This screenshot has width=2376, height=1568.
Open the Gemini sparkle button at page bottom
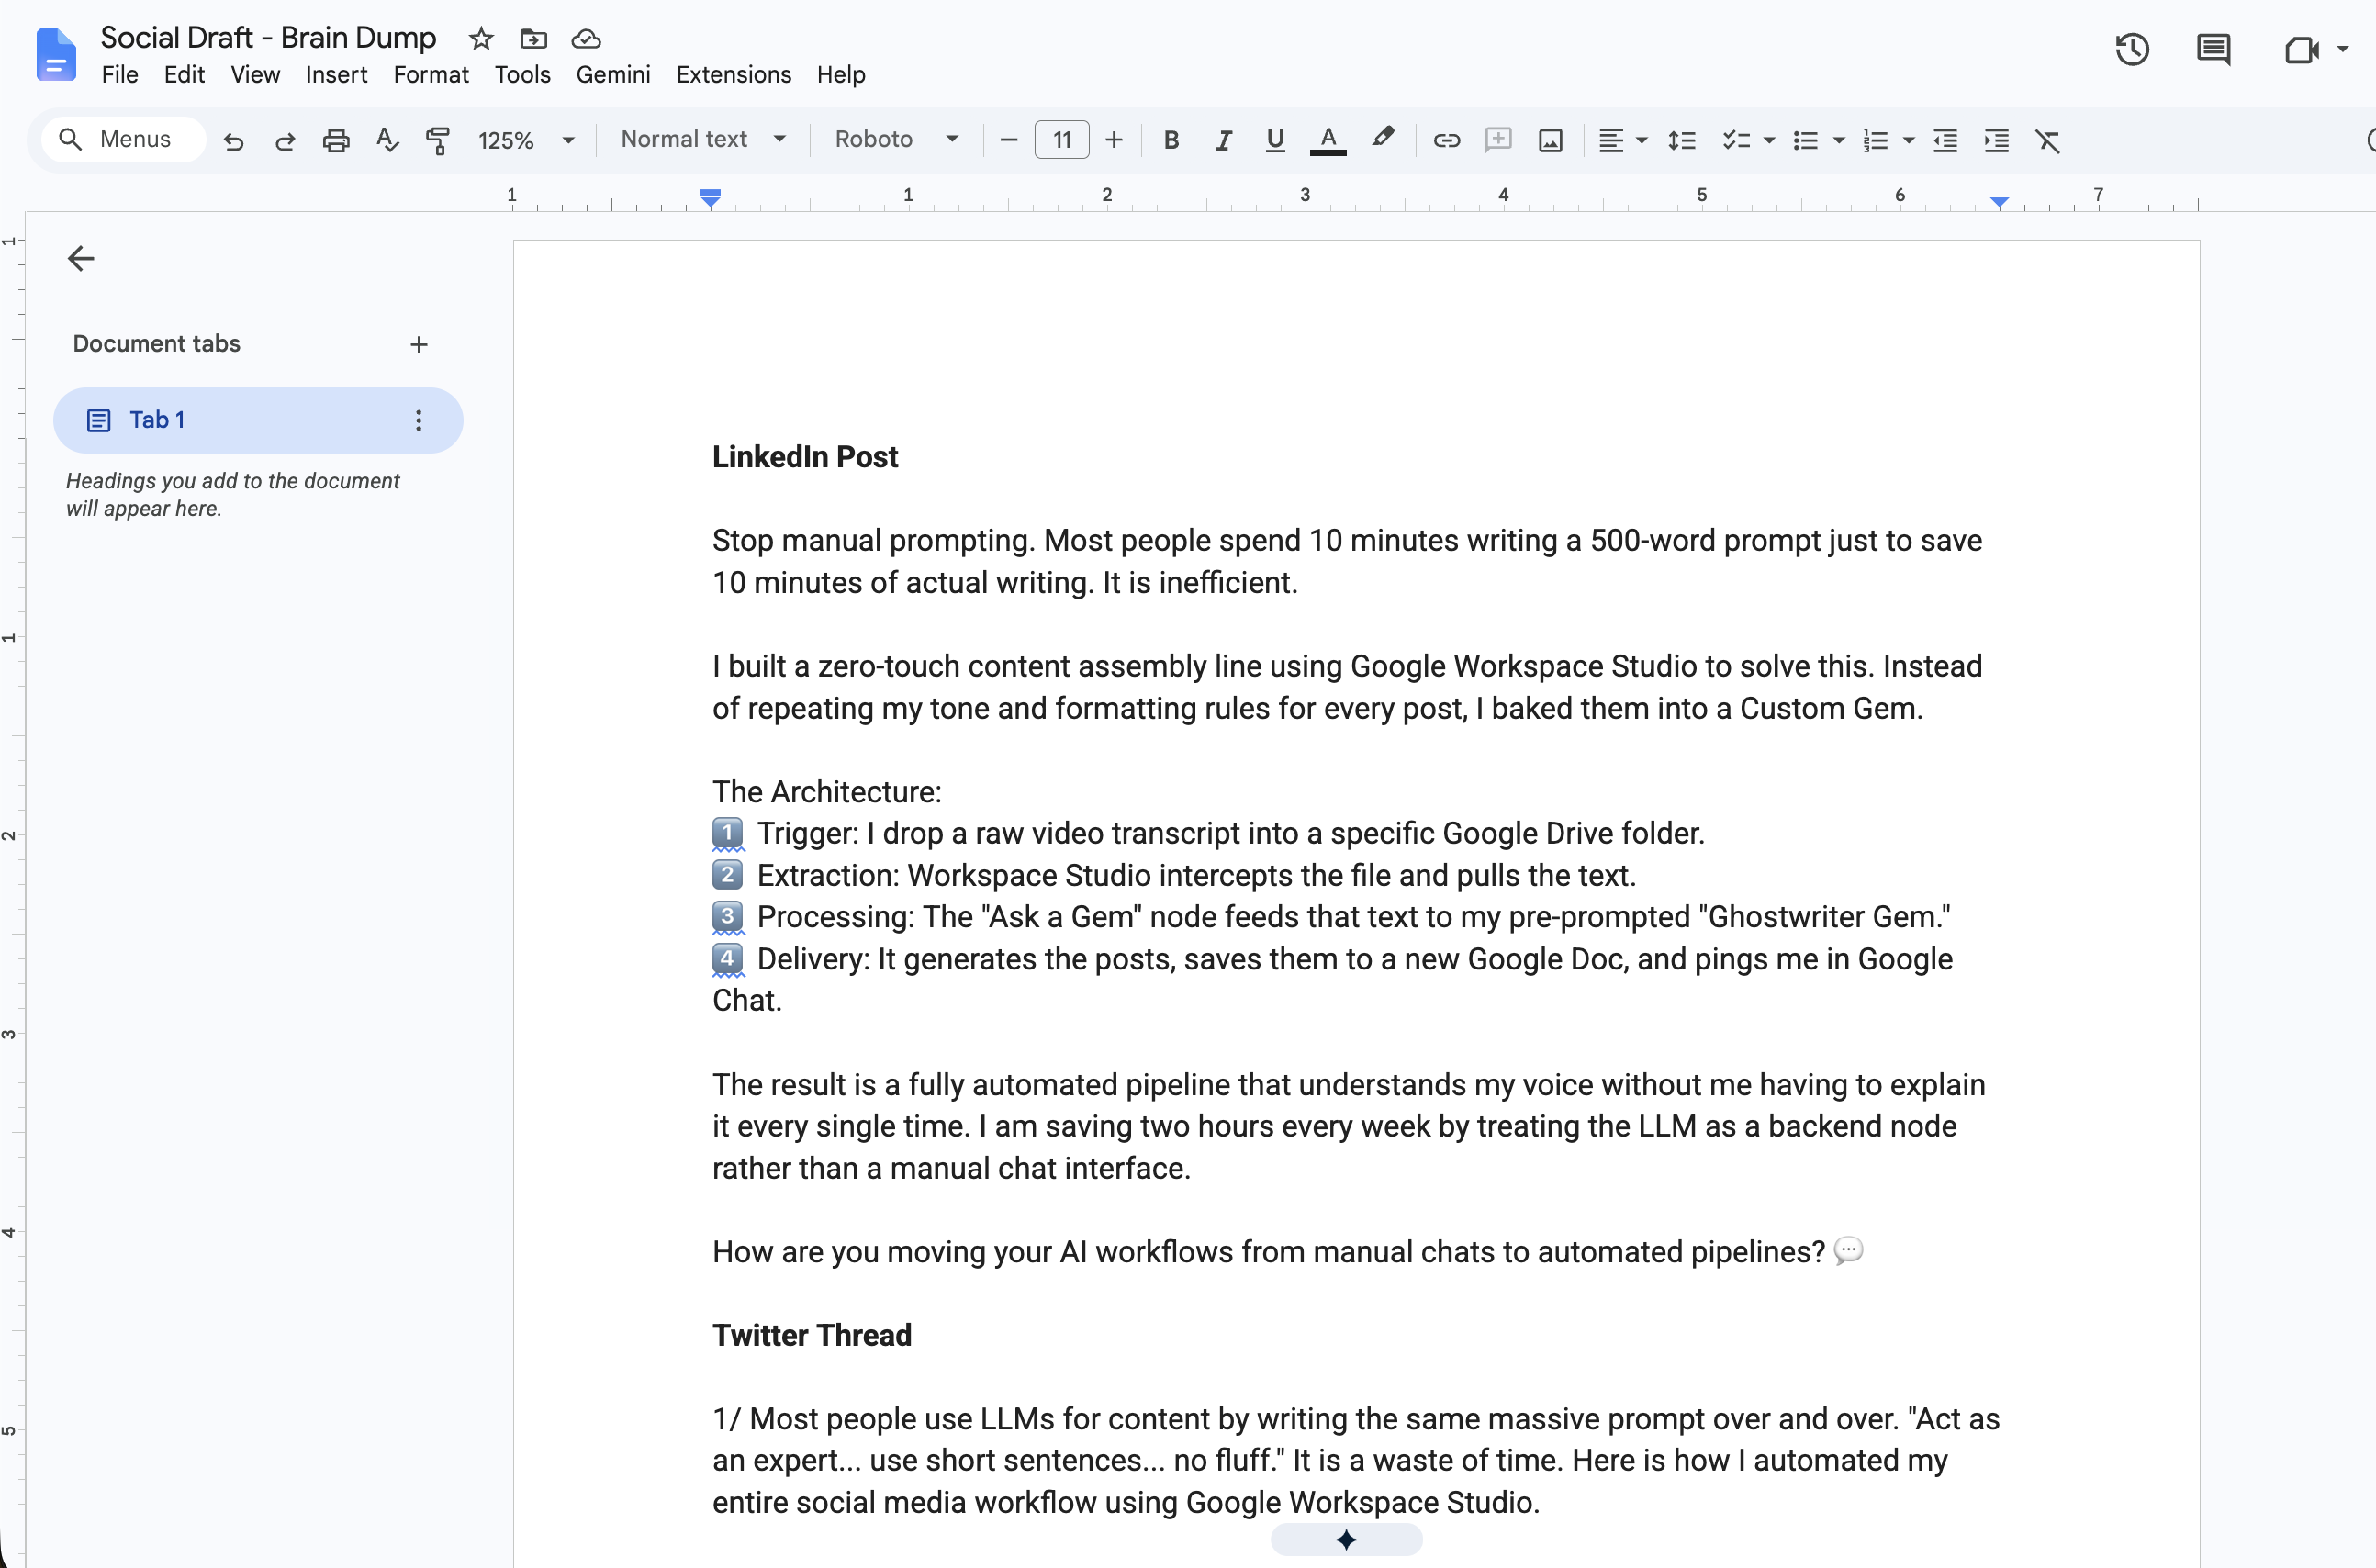[x=1346, y=1539]
